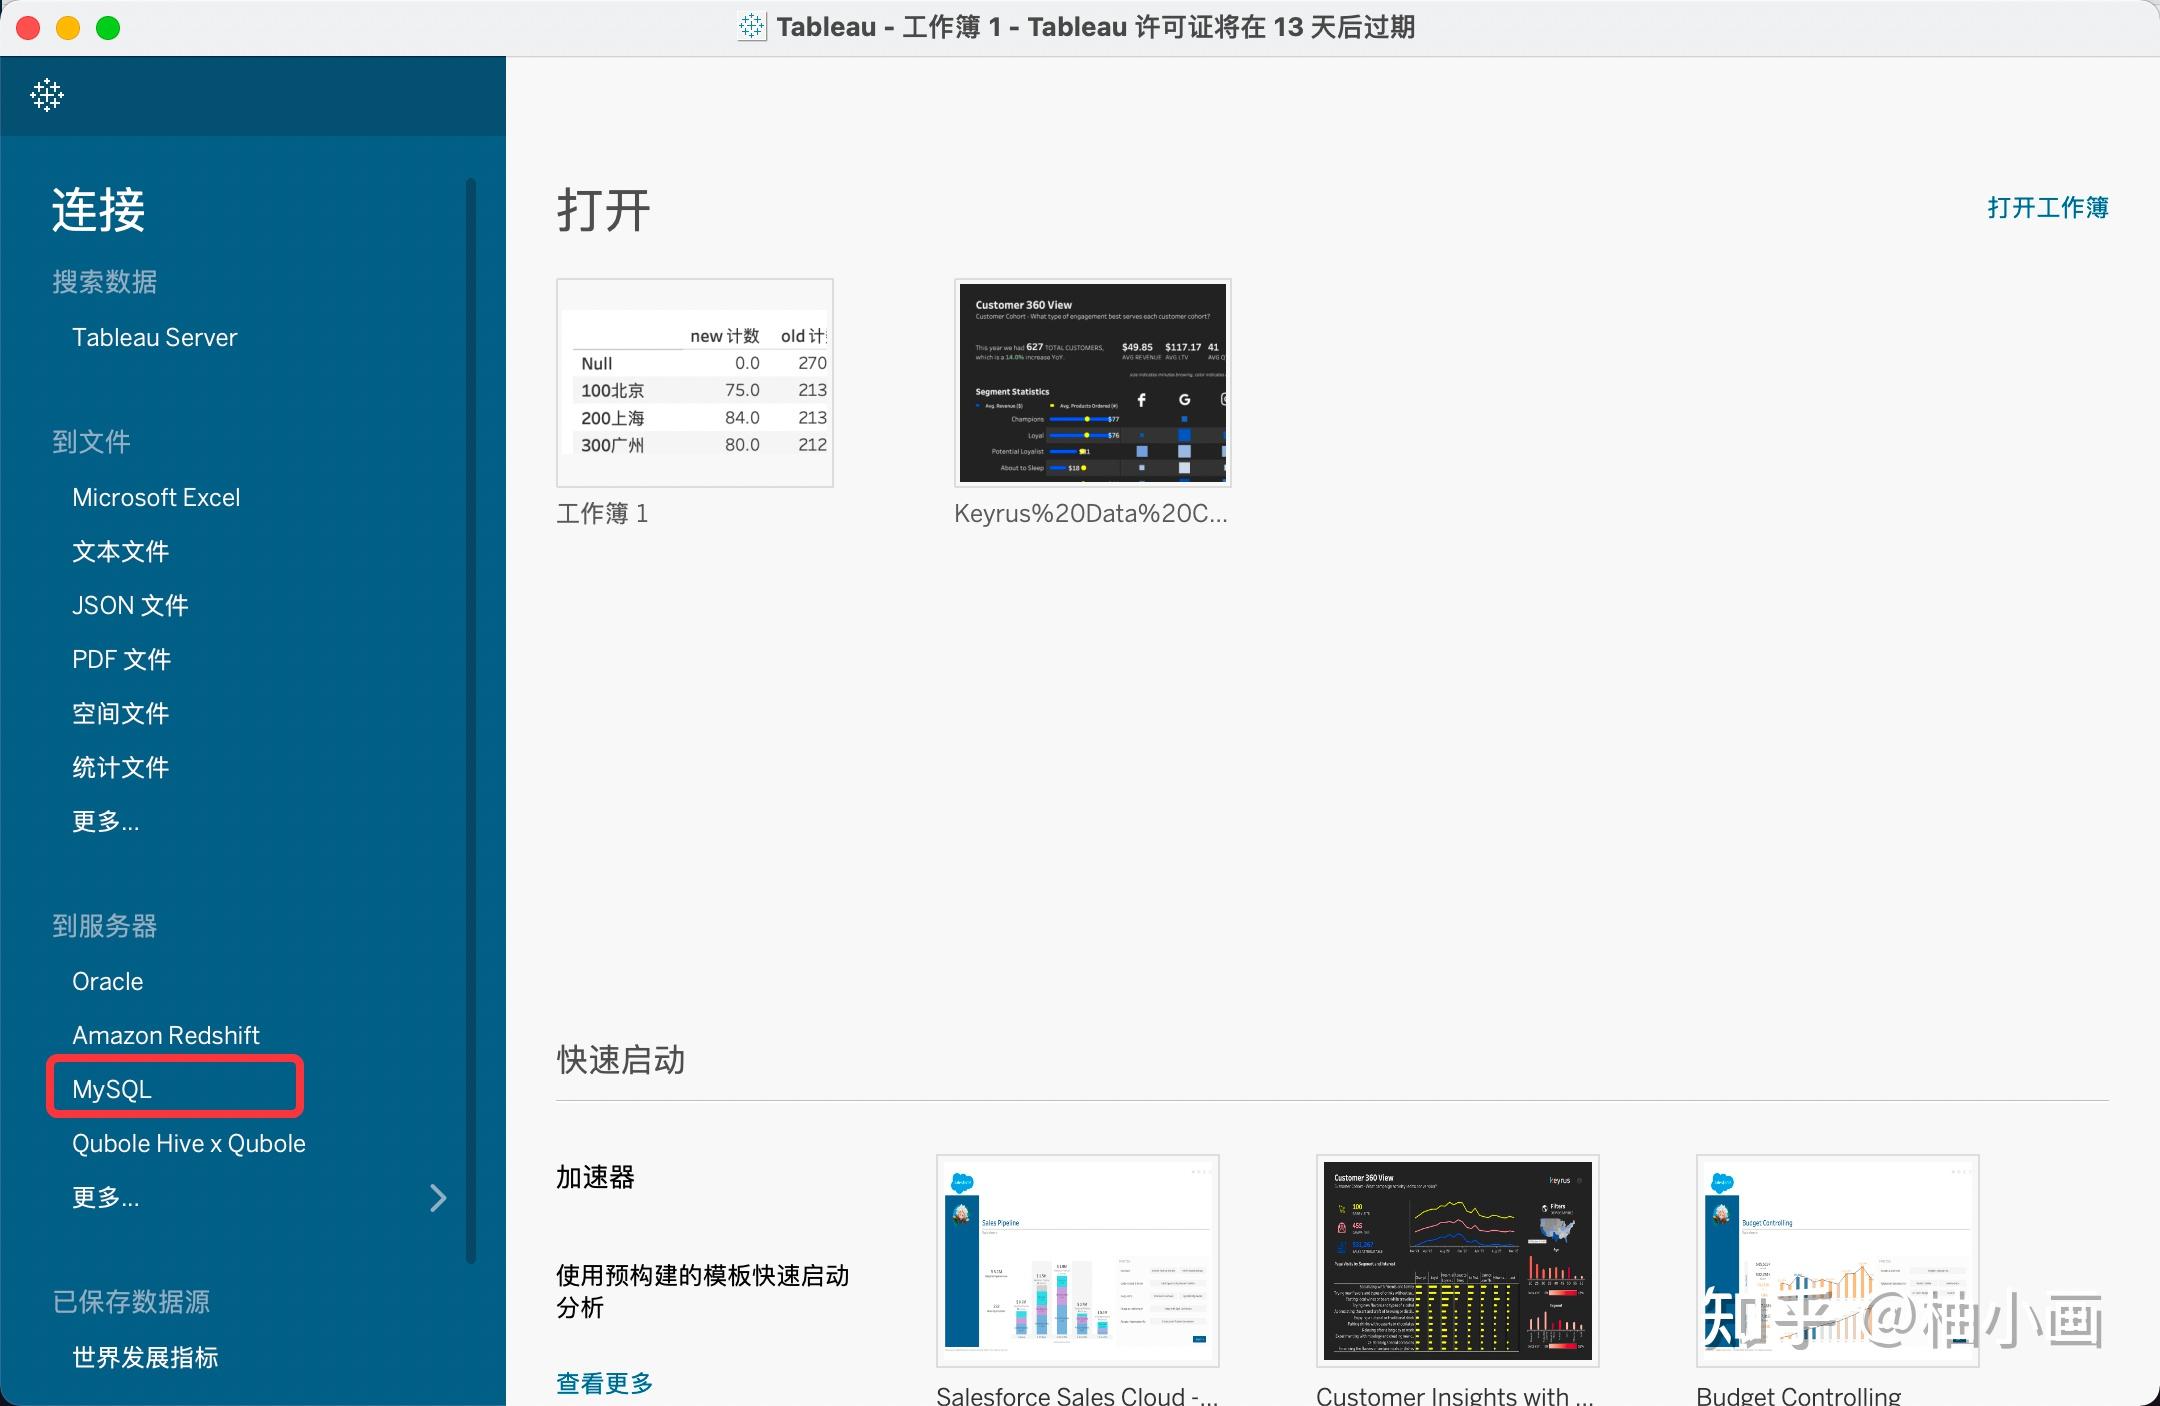Select the MySQL connector highlighted in red
This screenshot has width=2160, height=1406.
click(112, 1088)
